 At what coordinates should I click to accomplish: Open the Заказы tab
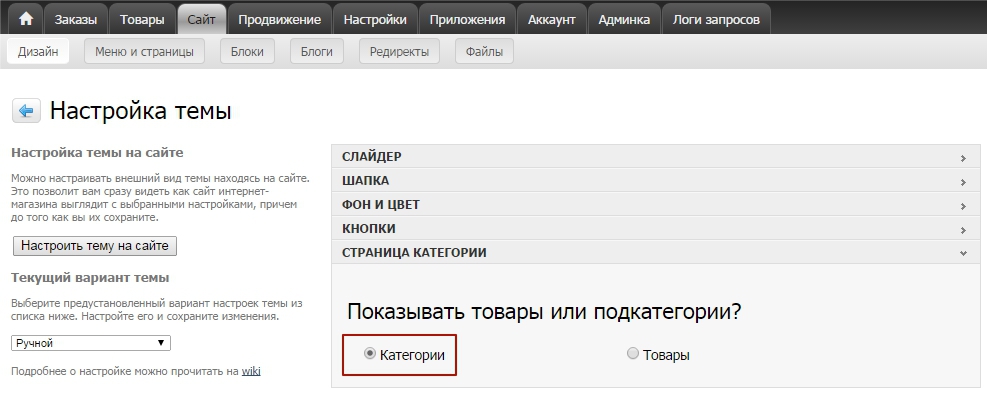tap(76, 19)
